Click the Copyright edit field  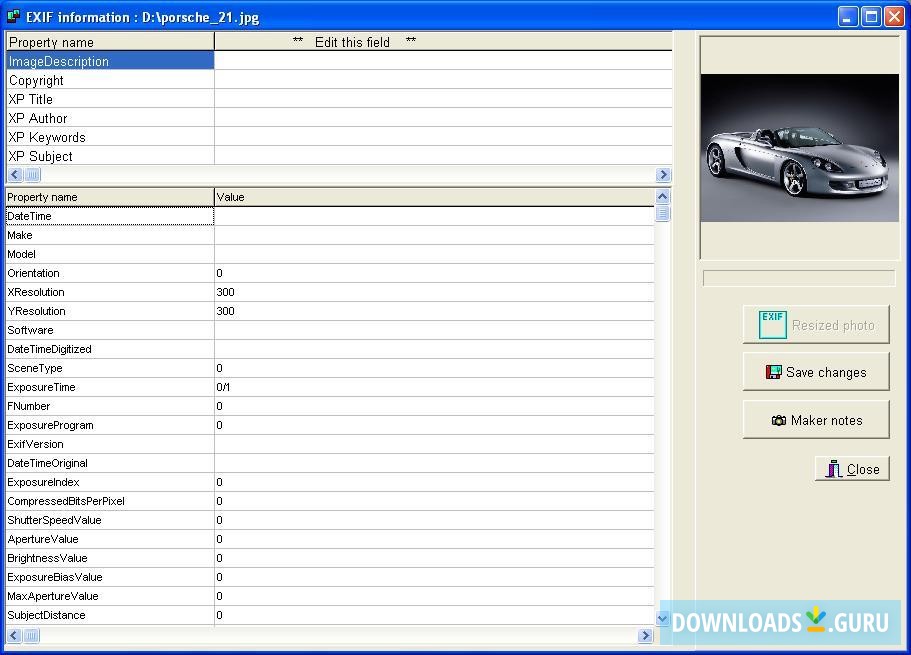pyautogui.click(x=440, y=80)
